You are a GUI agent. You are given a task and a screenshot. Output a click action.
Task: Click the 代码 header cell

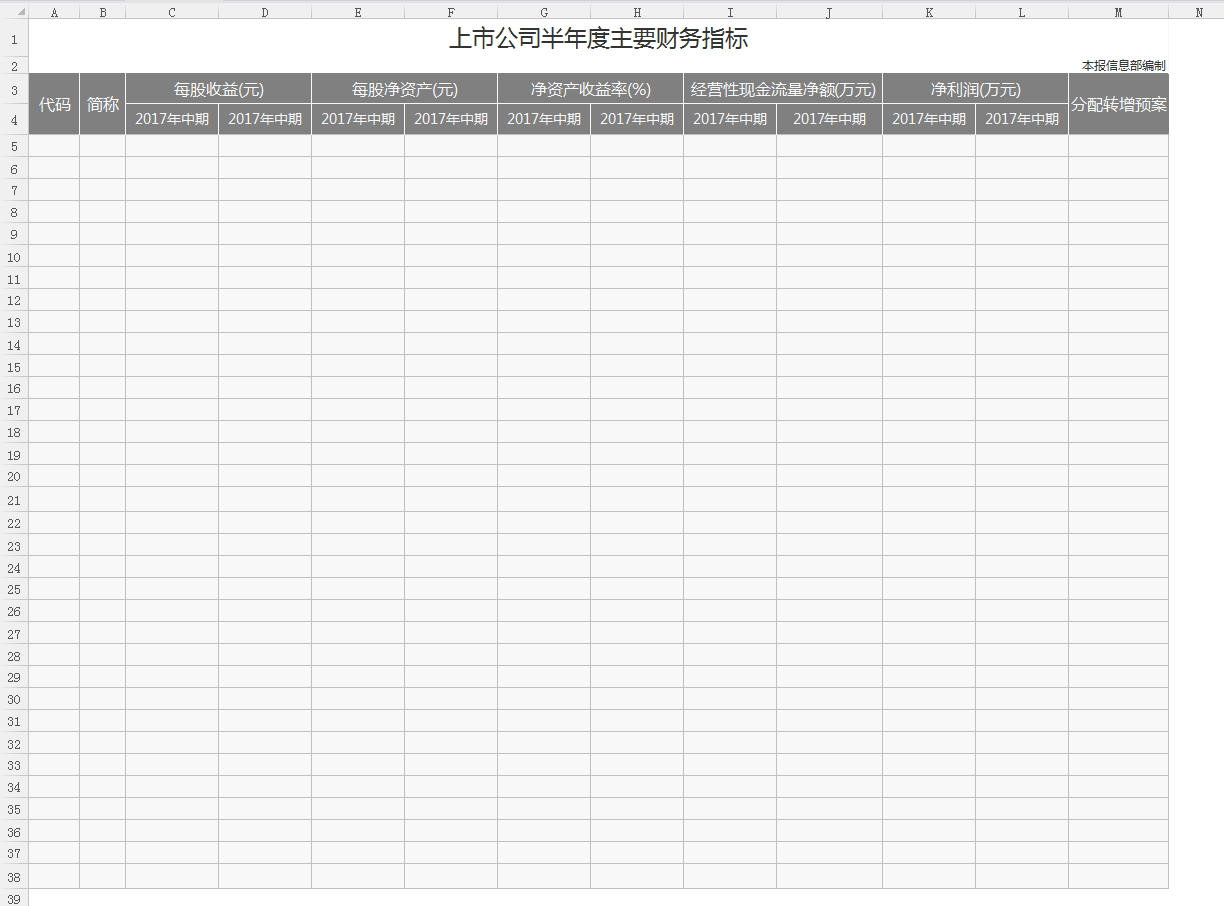54,104
